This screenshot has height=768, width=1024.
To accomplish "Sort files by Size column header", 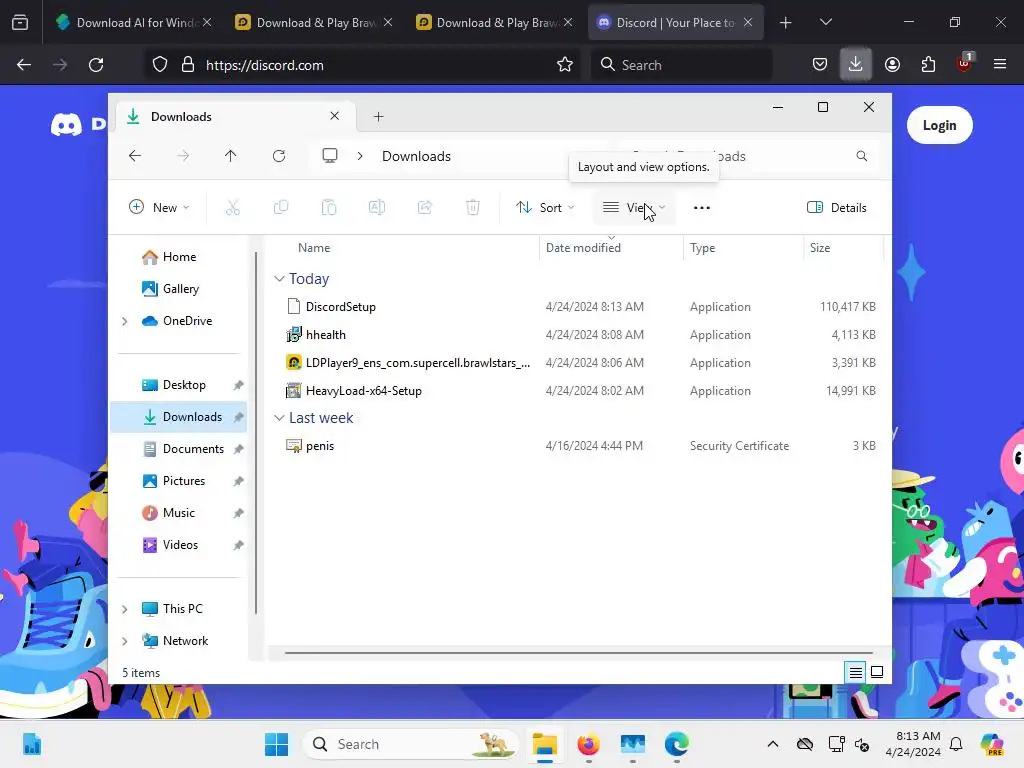I will (x=820, y=248).
